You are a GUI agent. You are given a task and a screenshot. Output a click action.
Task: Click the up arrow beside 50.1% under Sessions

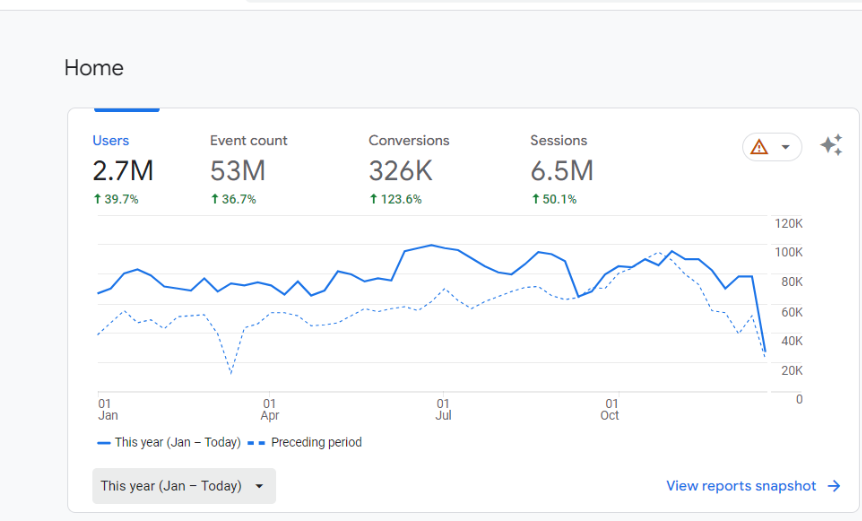(535, 199)
